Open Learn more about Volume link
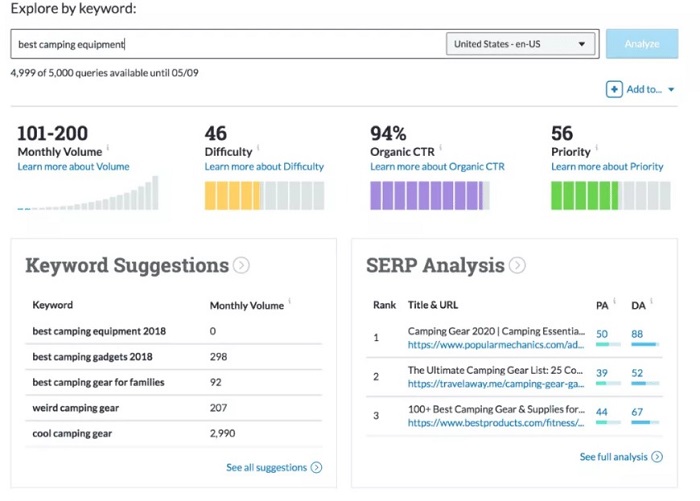 73,167
